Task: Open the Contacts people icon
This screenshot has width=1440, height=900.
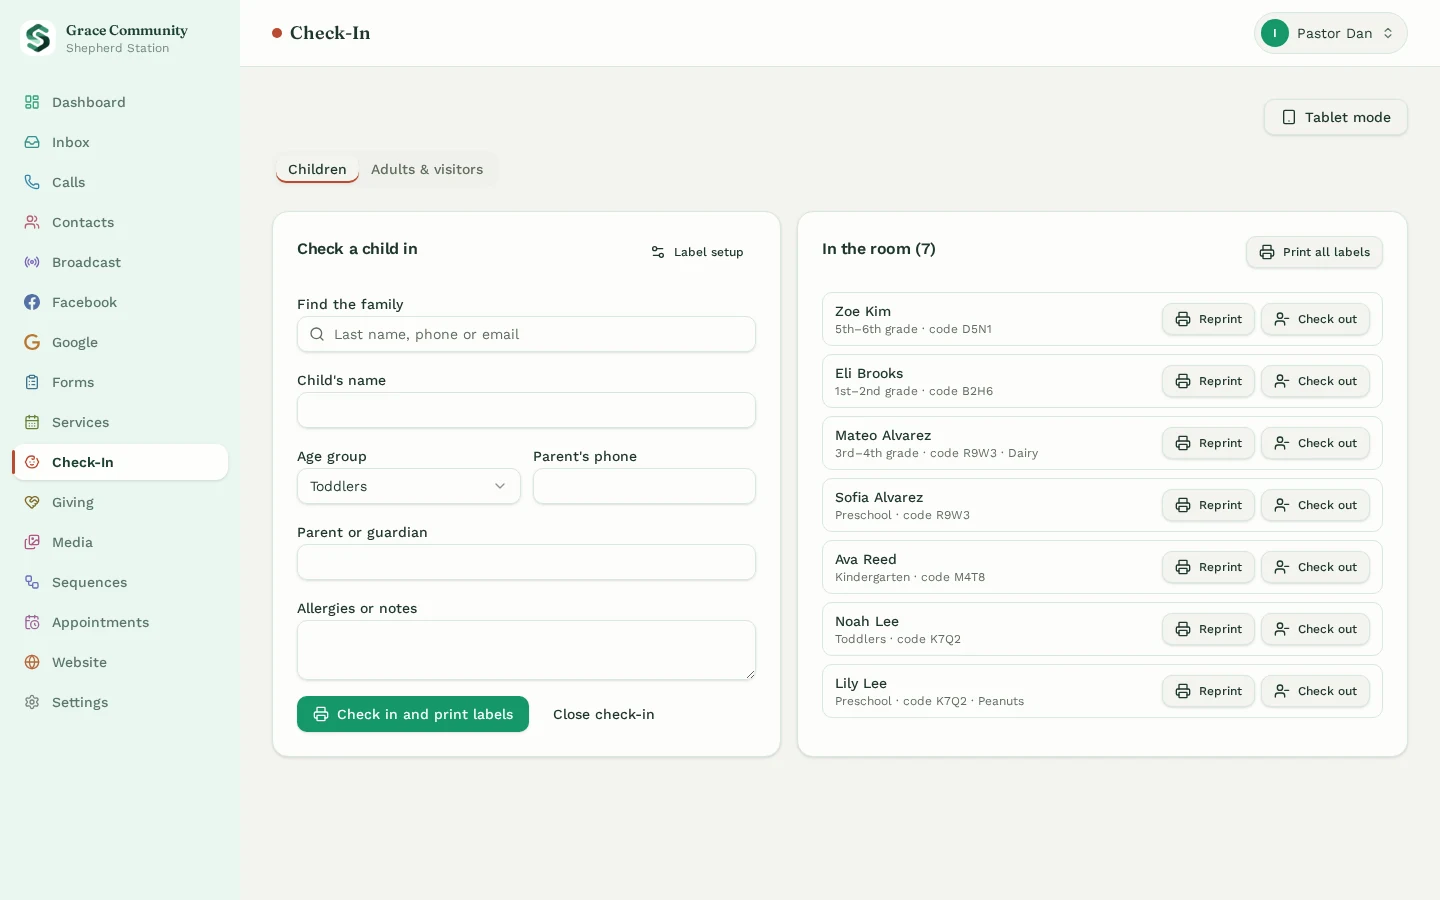Action: 32,222
